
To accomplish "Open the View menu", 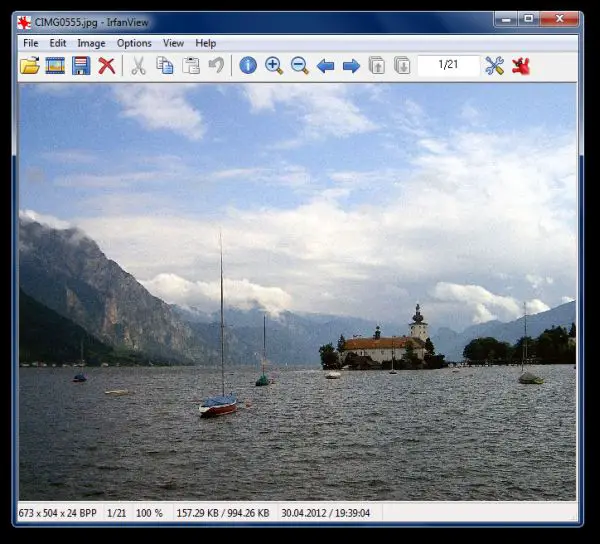I will tap(173, 43).
